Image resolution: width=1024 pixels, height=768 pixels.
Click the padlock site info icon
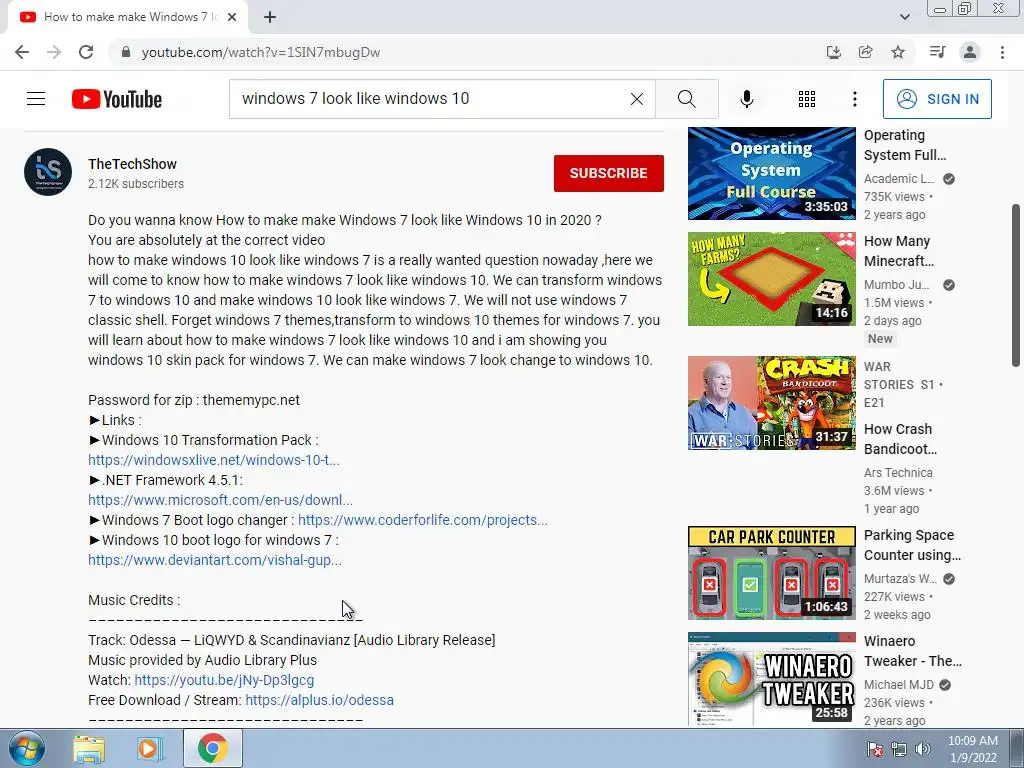click(x=126, y=52)
